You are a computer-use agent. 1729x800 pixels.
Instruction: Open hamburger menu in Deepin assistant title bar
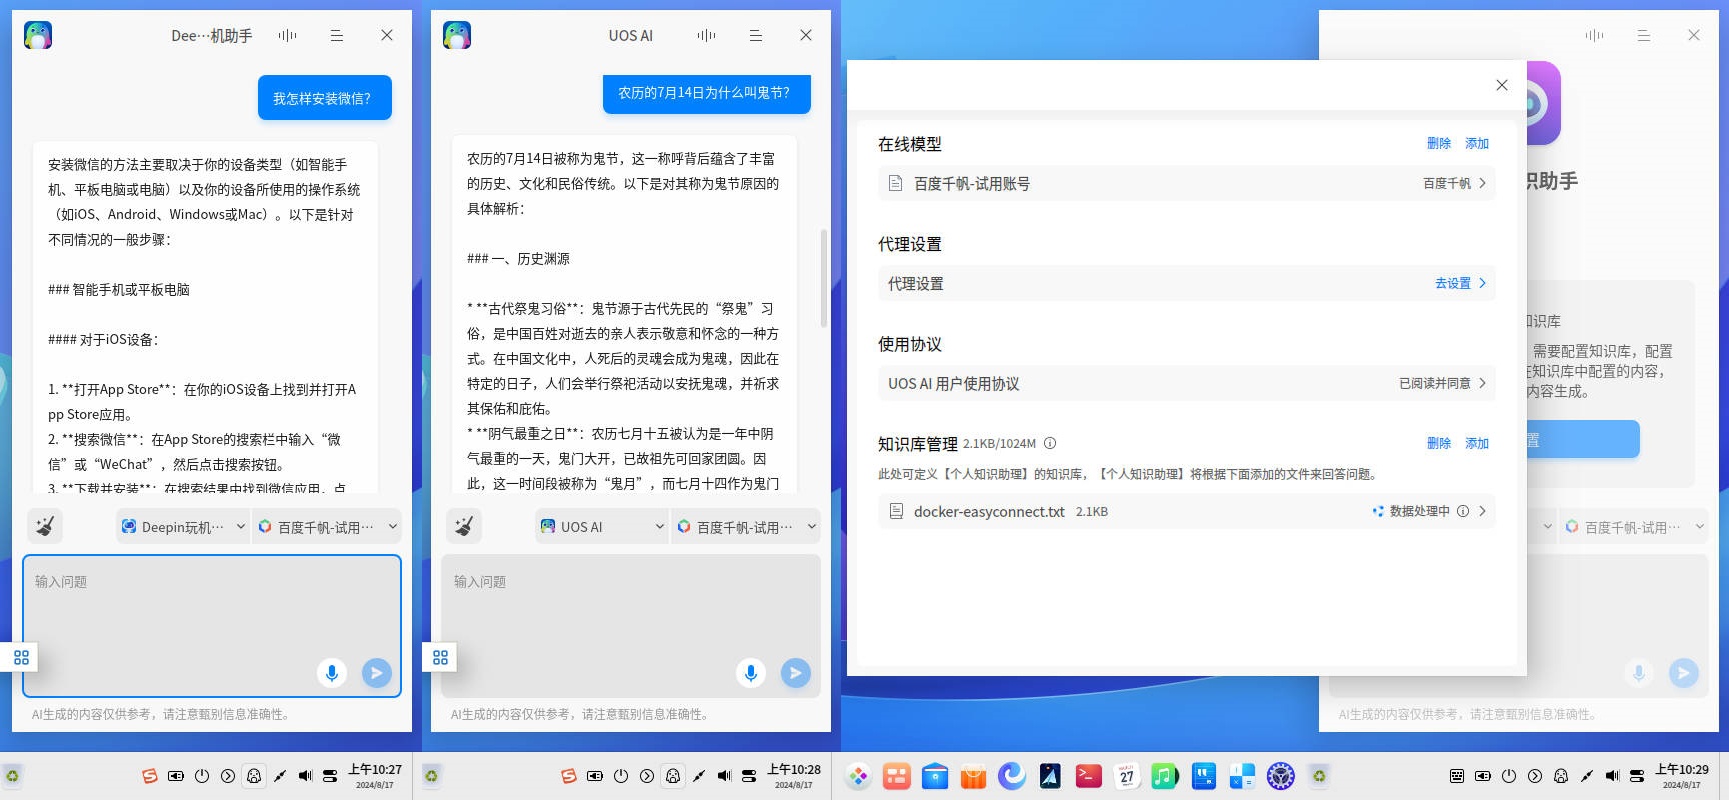pyautogui.click(x=337, y=35)
